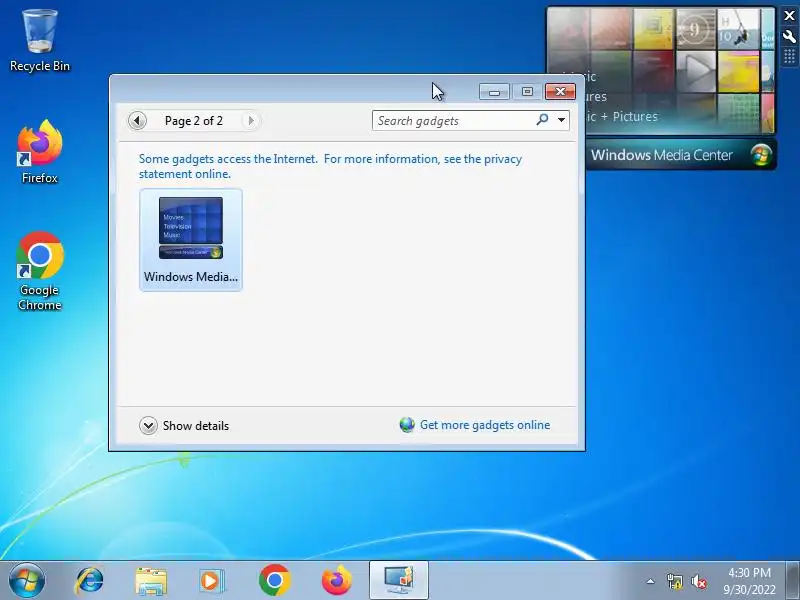The width and height of the screenshot is (800, 600).
Task: Select the Firefox desktop shortcut
Action: (39, 152)
